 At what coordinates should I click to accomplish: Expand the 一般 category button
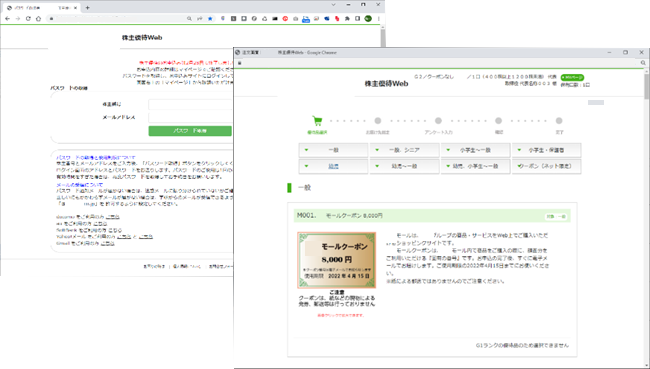point(333,150)
